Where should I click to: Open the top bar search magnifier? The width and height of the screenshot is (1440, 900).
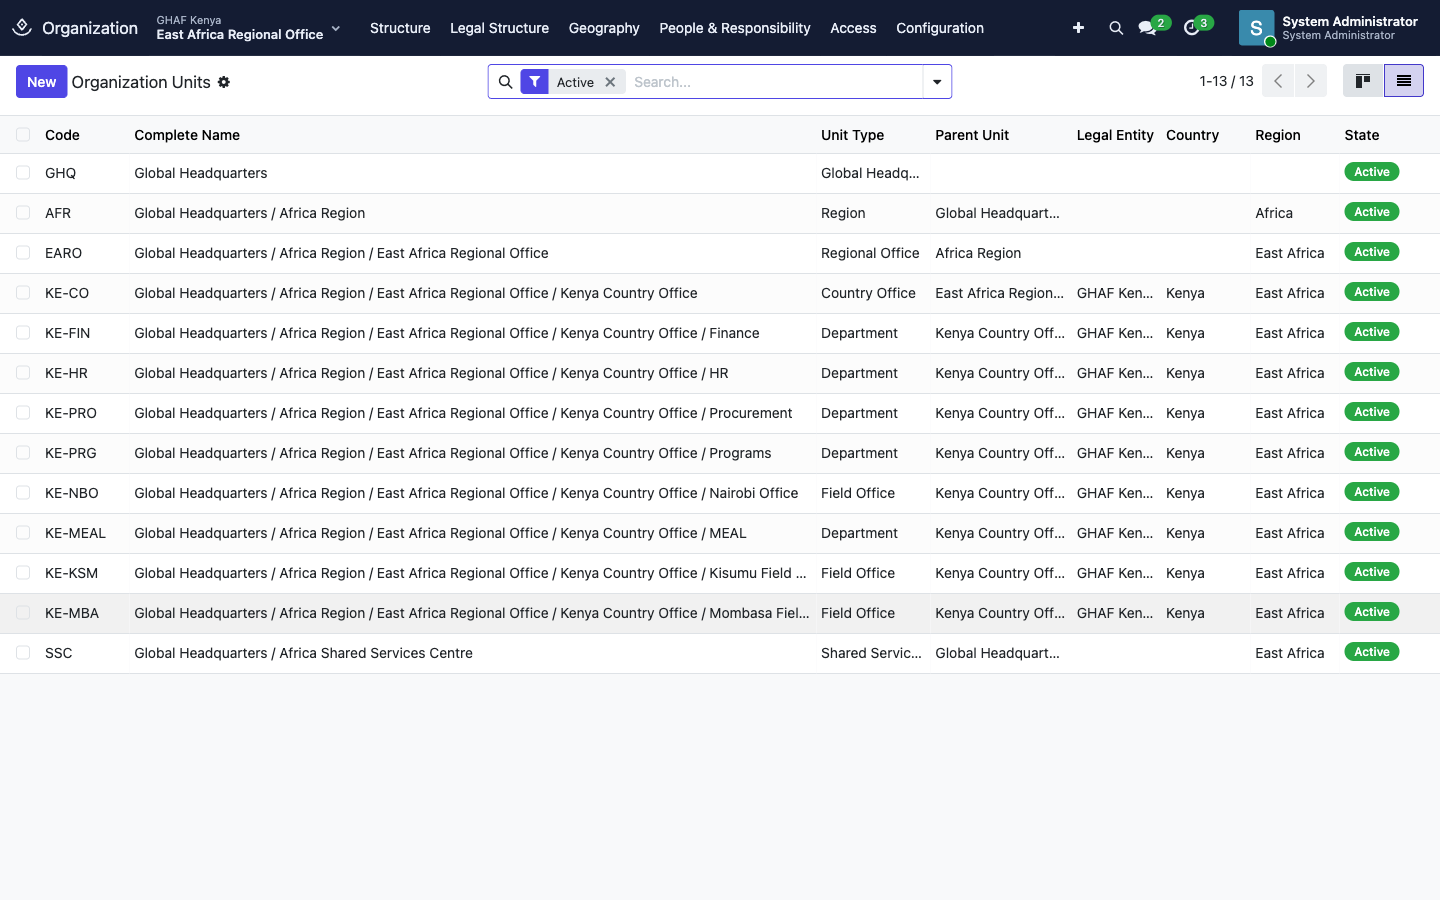[1116, 28]
